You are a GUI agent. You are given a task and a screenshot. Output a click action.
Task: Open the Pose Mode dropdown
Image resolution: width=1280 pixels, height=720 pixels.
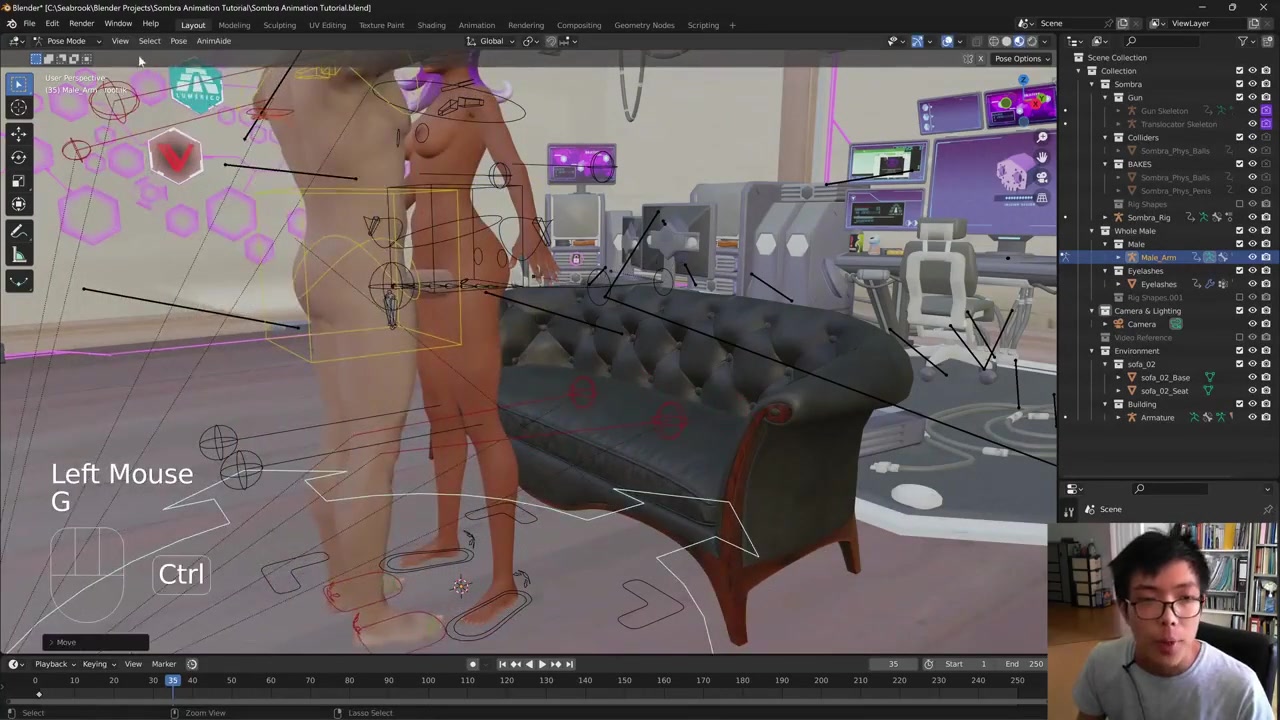pyautogui.click(x=66, y=41)
